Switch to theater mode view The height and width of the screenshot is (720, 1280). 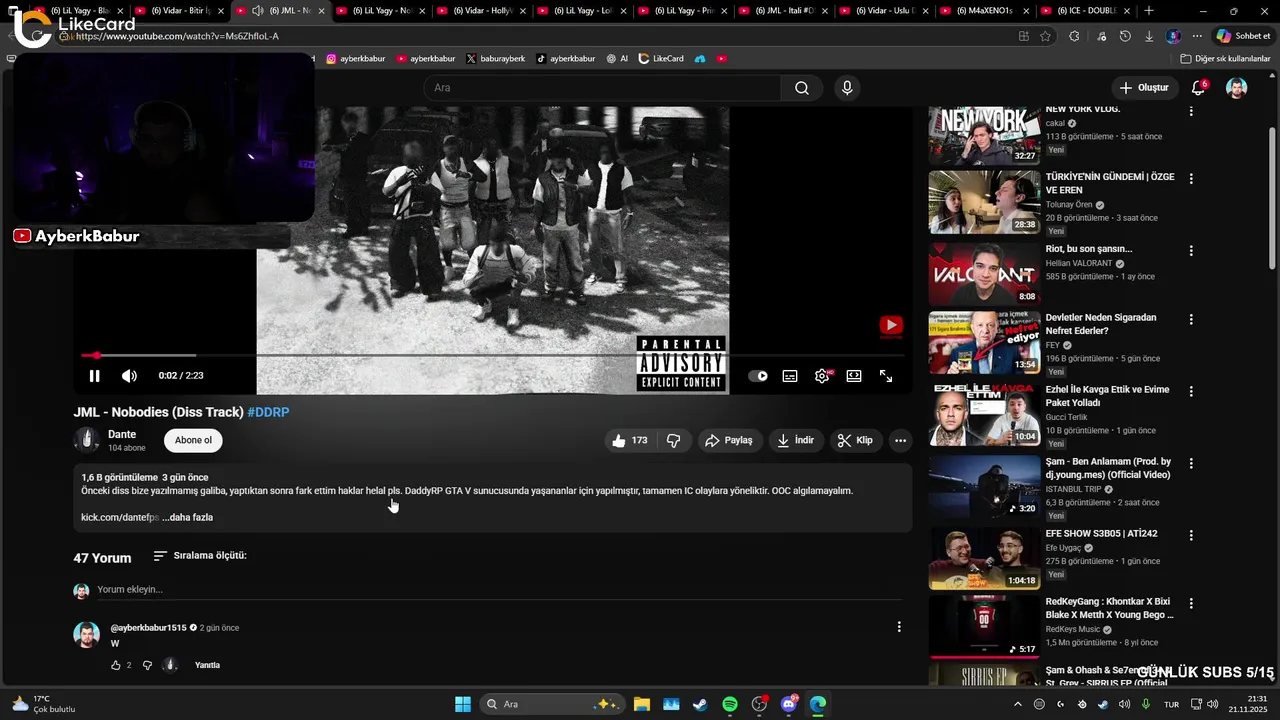click(854, 376)
